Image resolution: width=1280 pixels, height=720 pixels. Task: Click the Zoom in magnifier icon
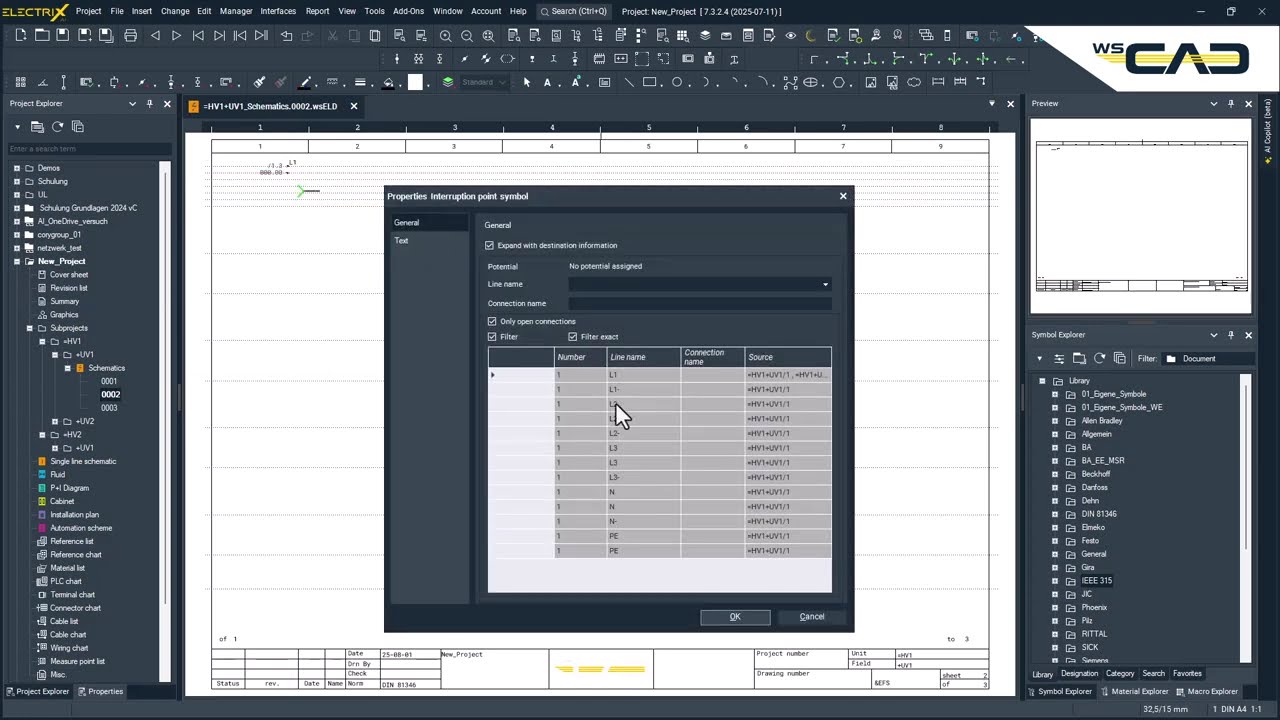pyautogui.click(x=445, y=35)
